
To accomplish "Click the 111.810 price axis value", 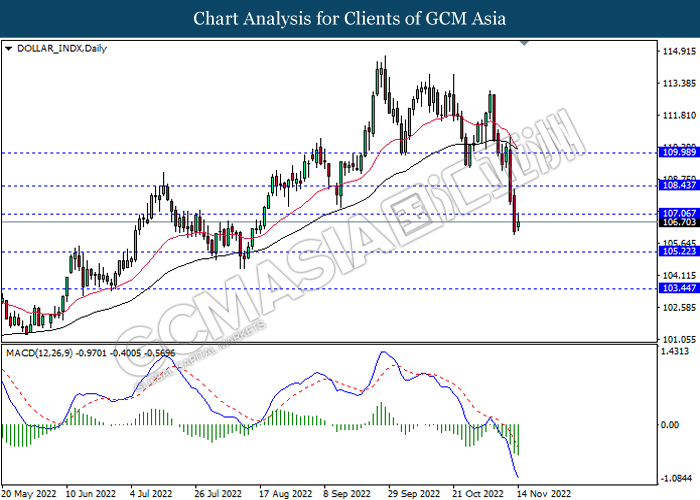I will (679, 116).
